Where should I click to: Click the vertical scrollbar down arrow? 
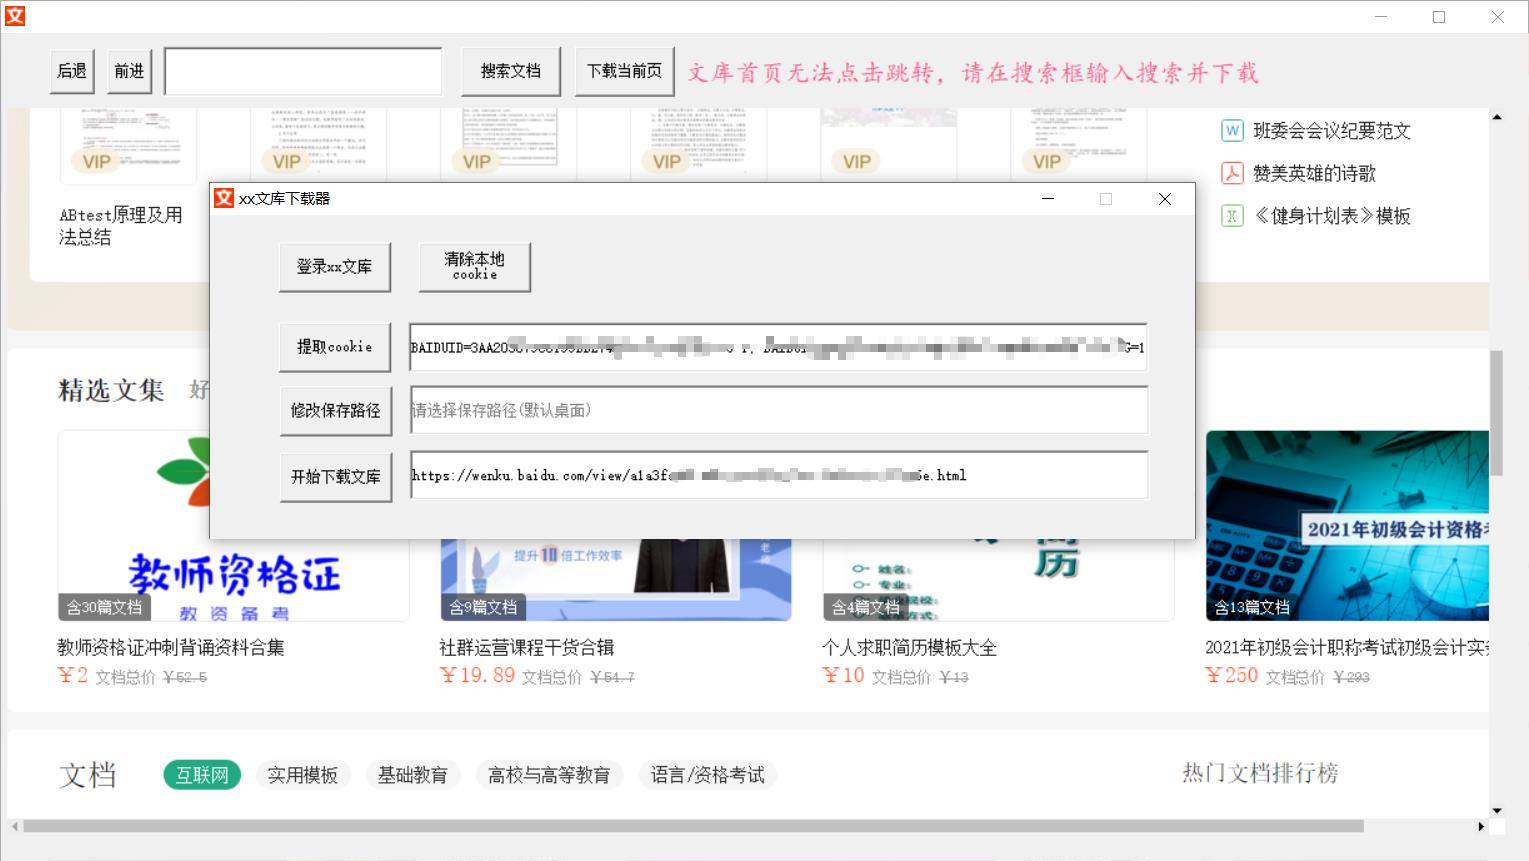coord(1496,810)
